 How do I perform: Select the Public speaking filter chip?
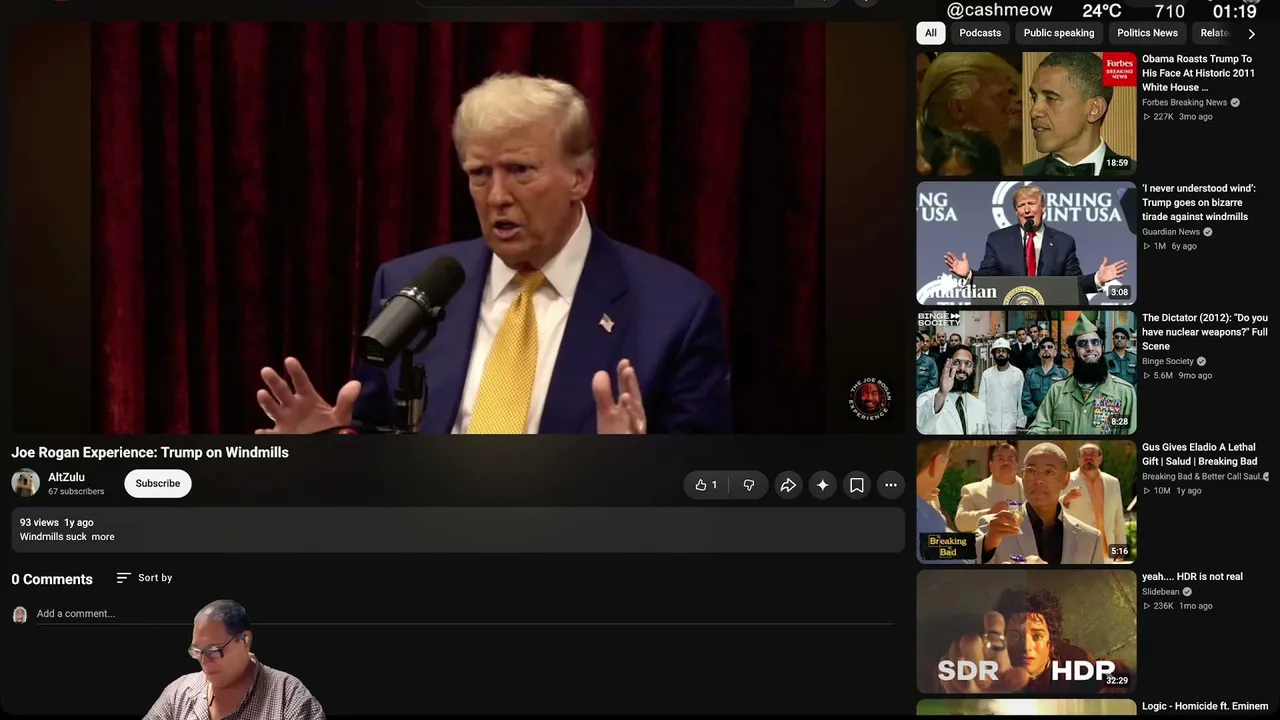point(1059,33)
